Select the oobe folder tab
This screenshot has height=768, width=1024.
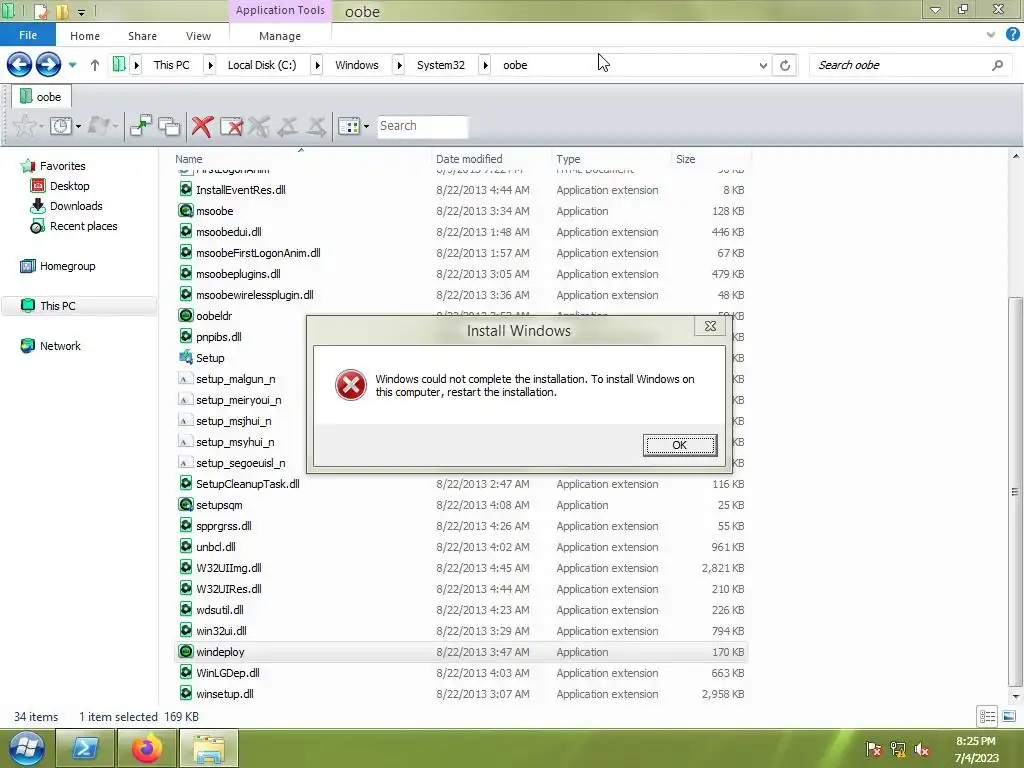[x=41, y=97]
